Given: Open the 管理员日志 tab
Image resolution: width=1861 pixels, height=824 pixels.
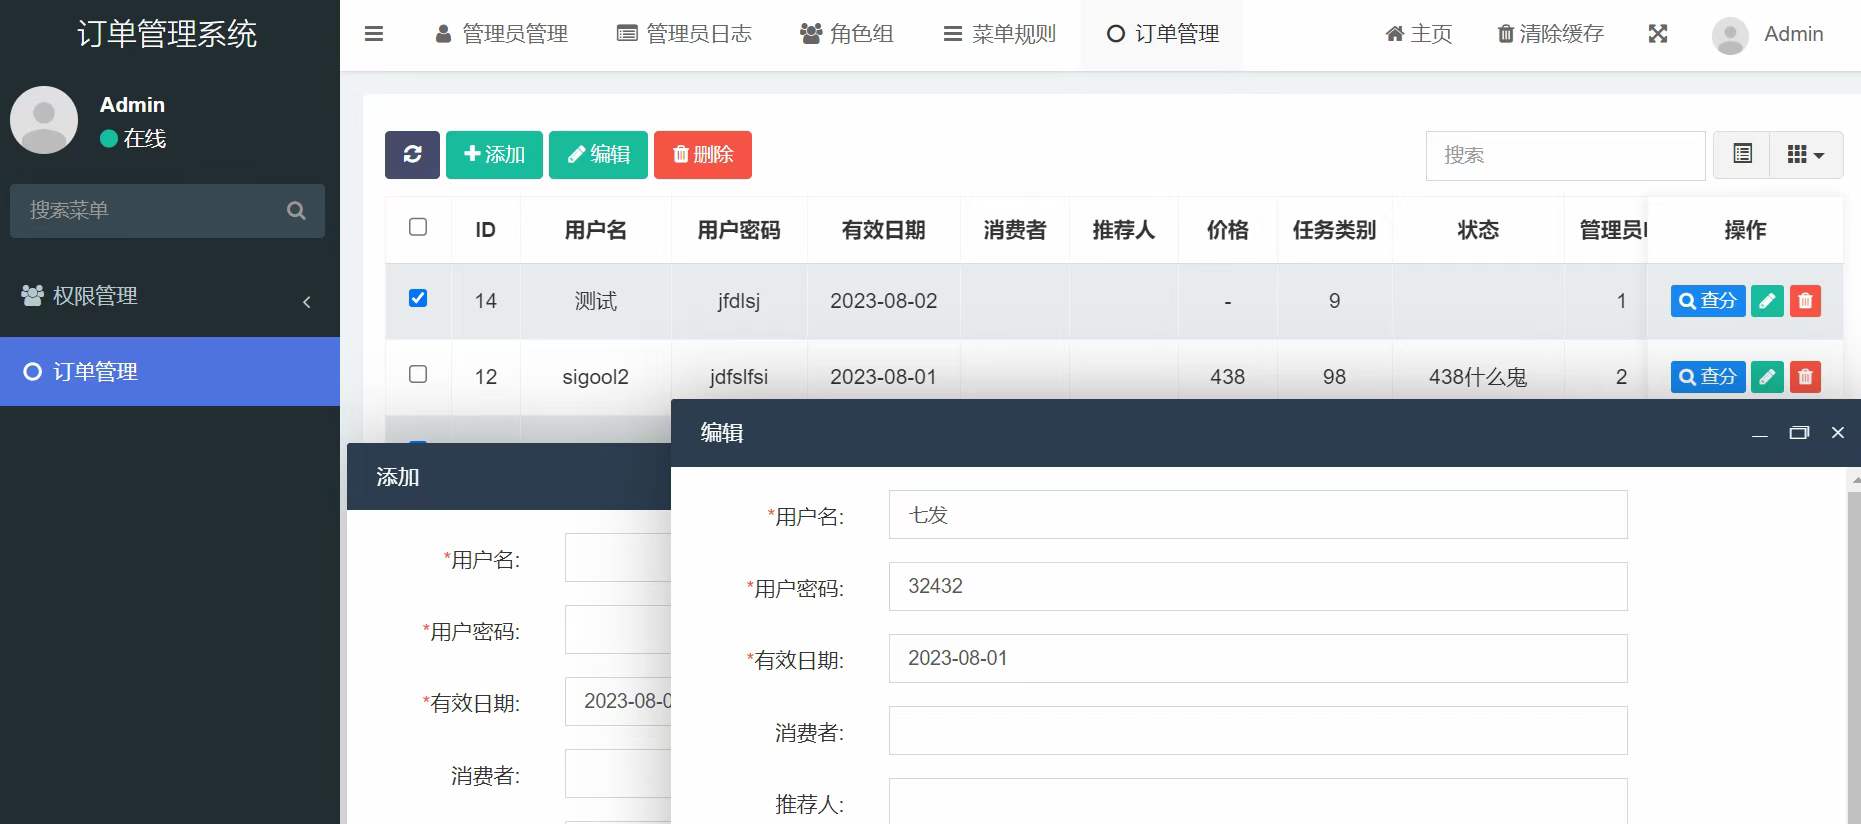Looking at the screenshot, I should pos(684,34).
